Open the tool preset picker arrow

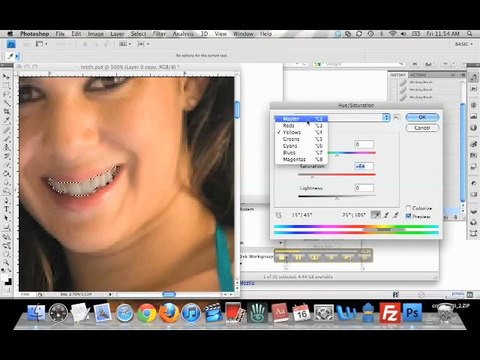[17, 56]
